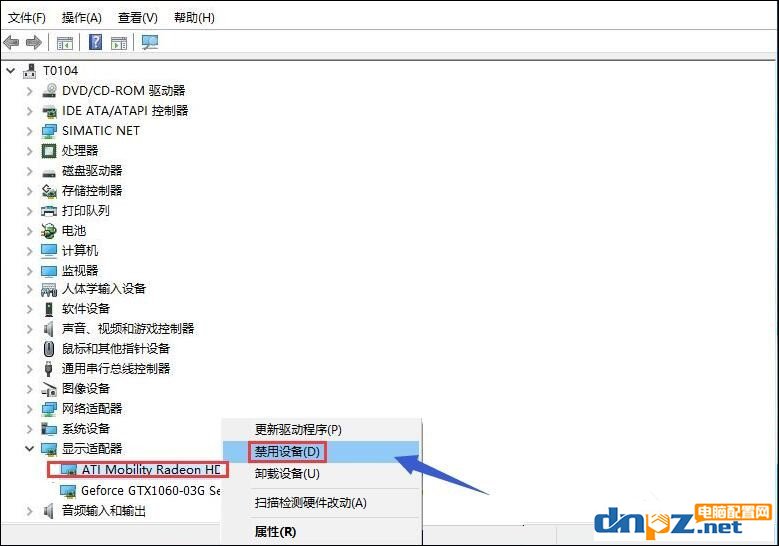Expand the 监视器 node

click(x=29, y=271)
